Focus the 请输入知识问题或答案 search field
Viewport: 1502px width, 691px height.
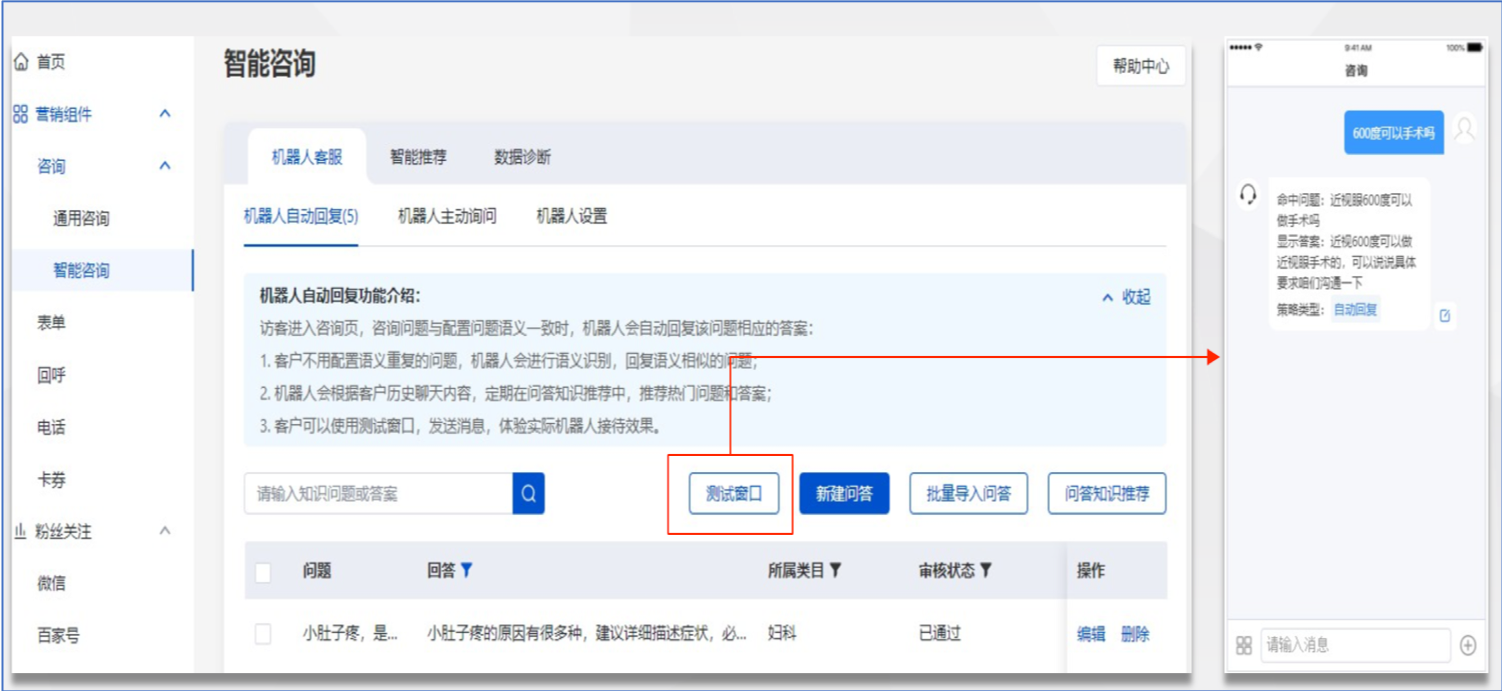[378, 494]
